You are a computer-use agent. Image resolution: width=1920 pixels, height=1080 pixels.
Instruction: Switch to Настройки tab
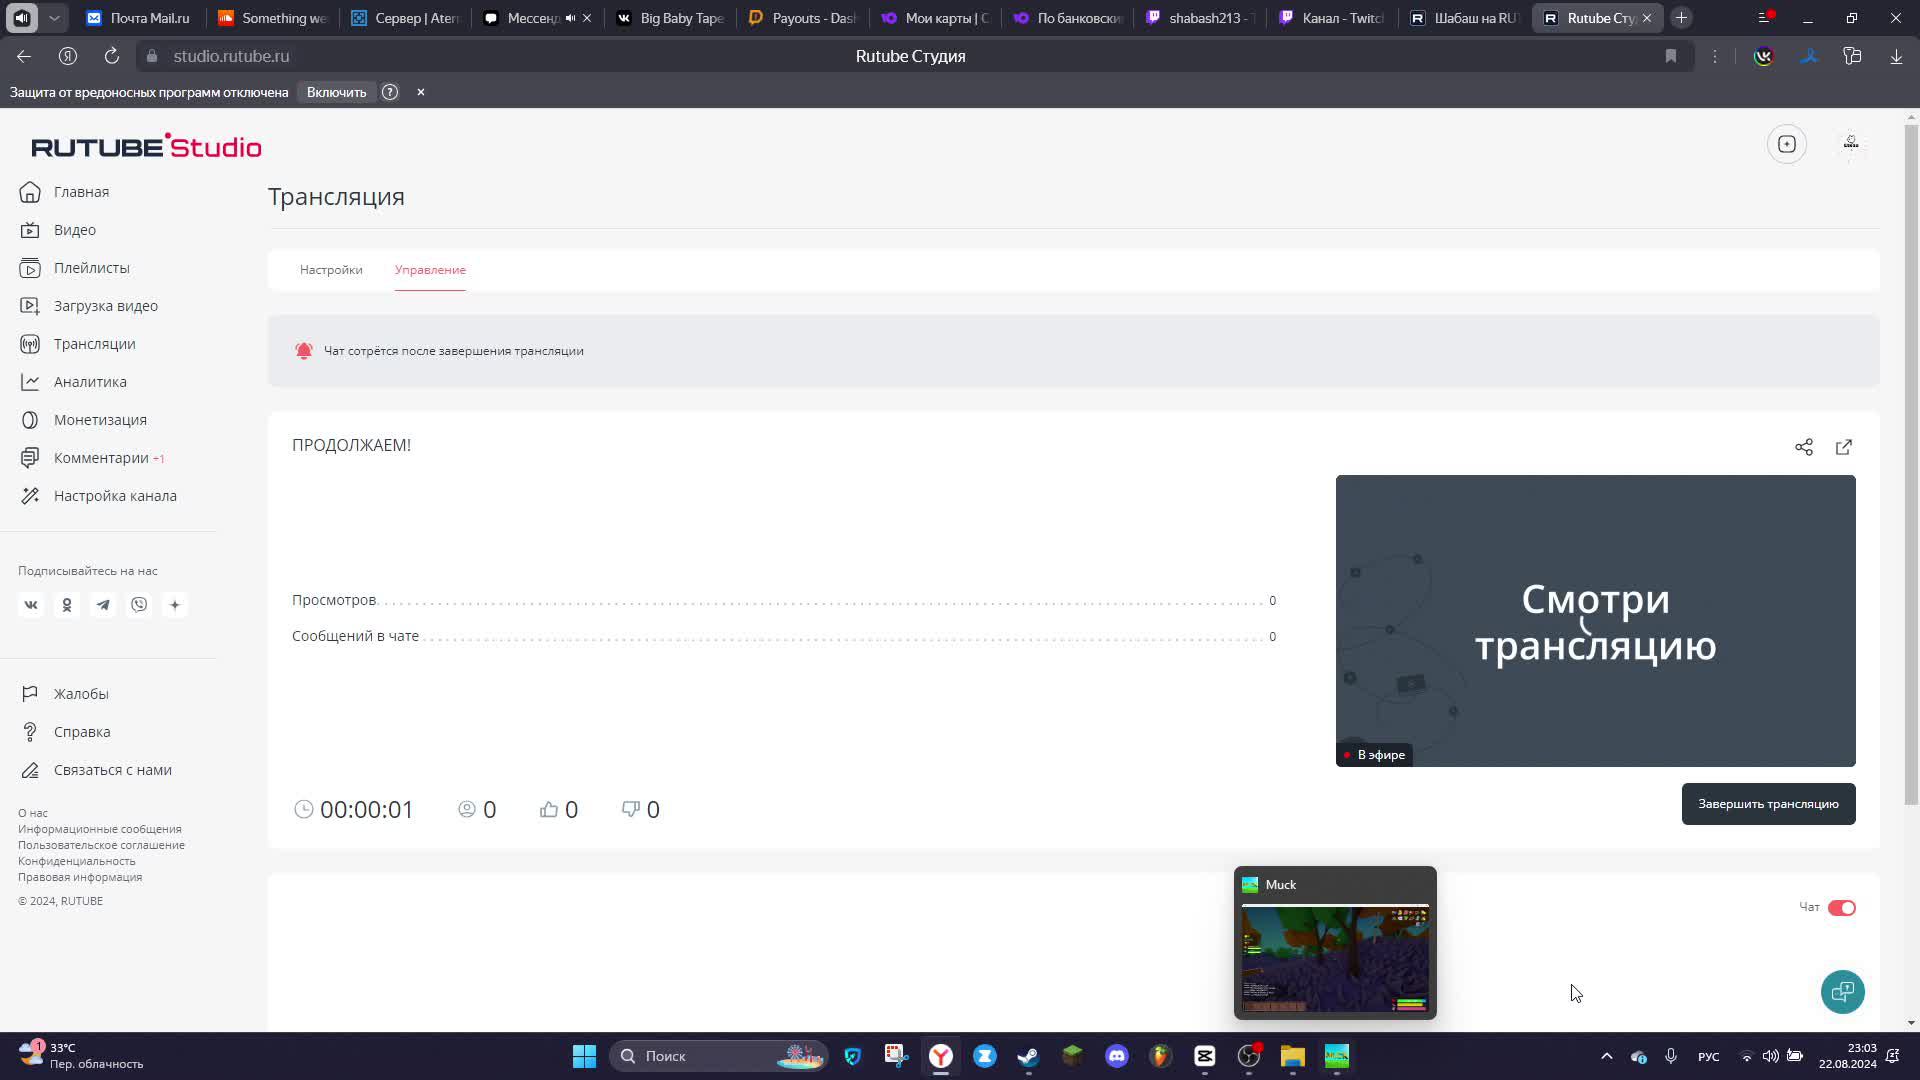331,270
